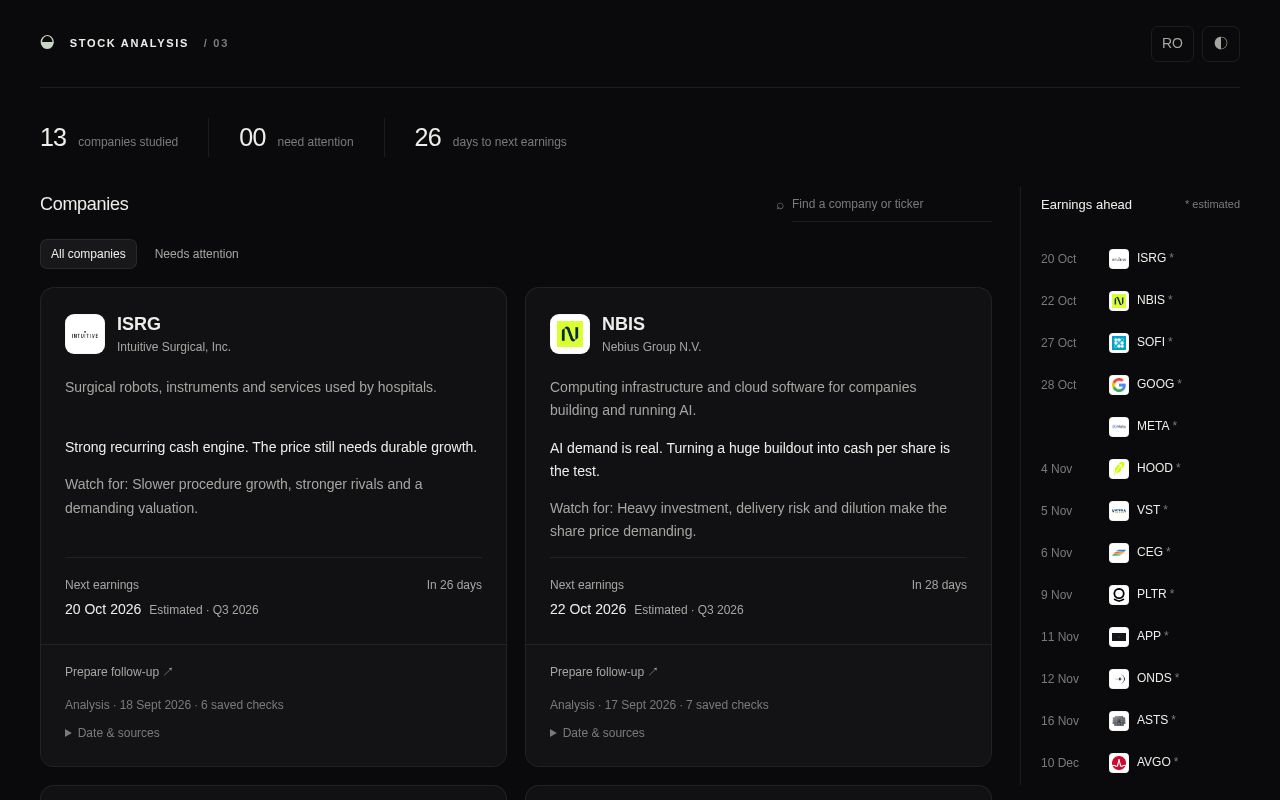Click the '22 Oct 2026' earnings date

click(588, 609)
